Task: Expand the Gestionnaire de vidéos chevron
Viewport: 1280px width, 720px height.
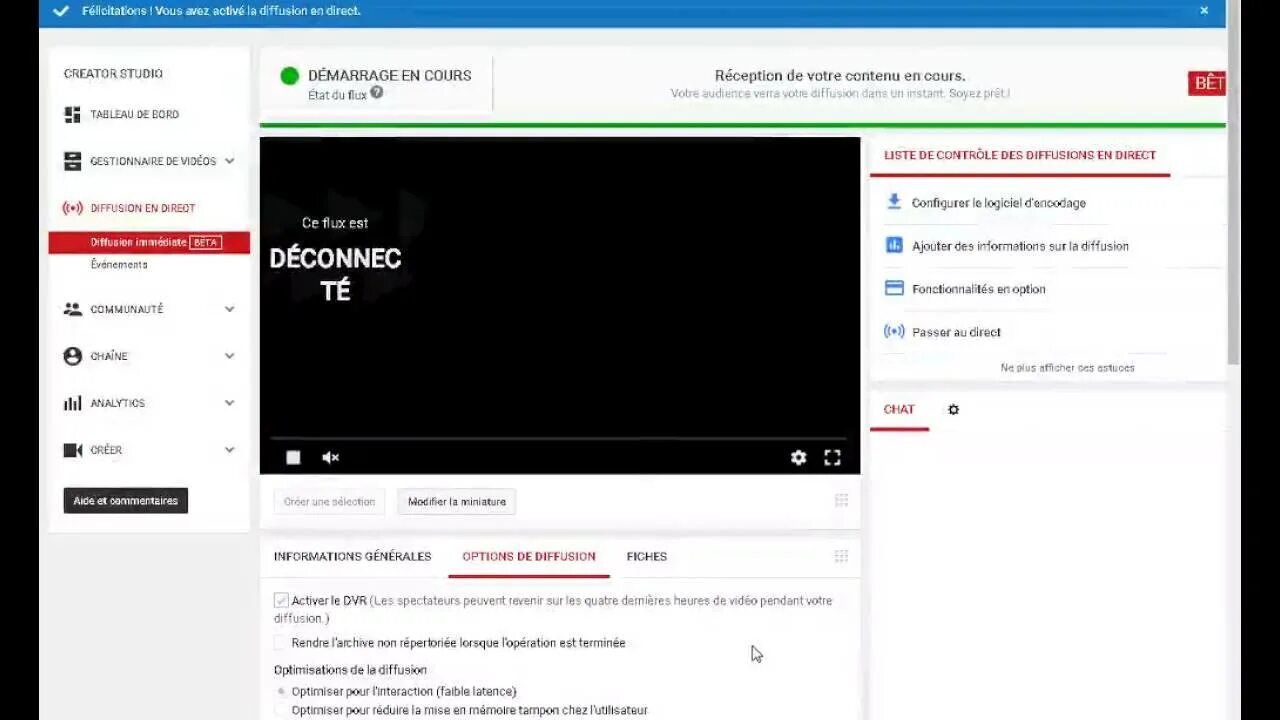Action: [x=229, y=161]
